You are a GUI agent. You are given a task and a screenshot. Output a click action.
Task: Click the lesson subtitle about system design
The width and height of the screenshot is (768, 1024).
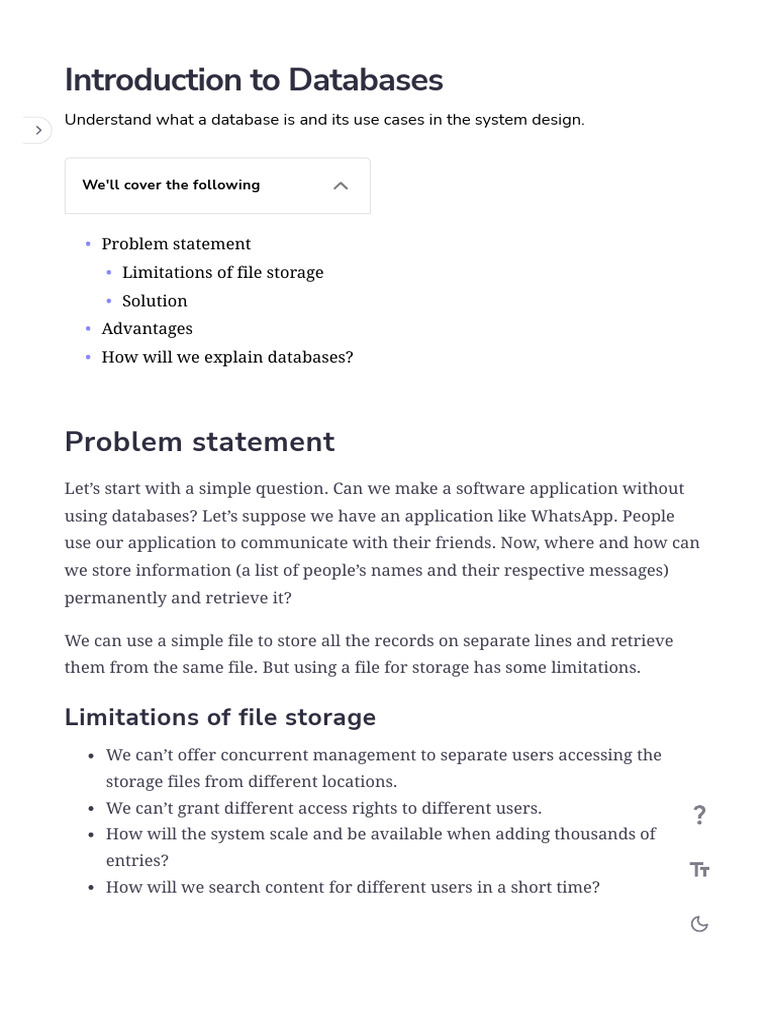325,120
